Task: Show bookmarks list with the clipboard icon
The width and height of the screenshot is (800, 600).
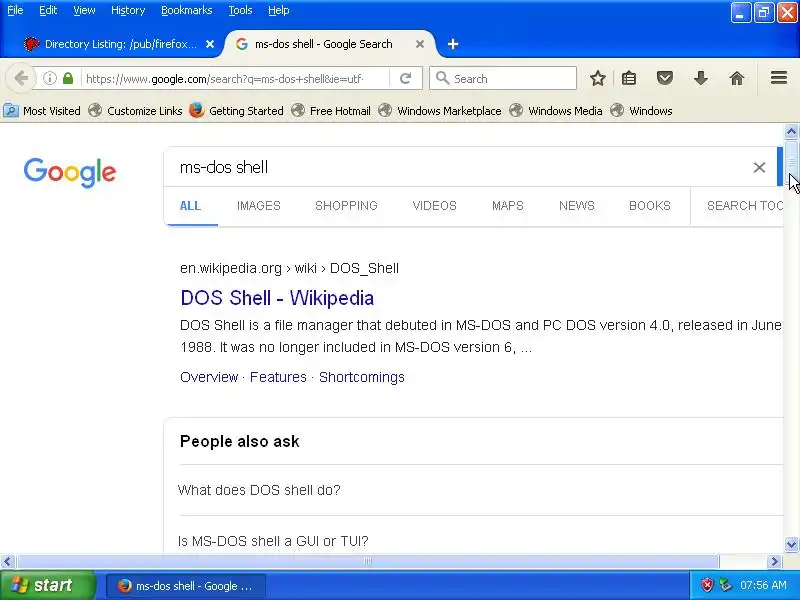Action: 629,79
